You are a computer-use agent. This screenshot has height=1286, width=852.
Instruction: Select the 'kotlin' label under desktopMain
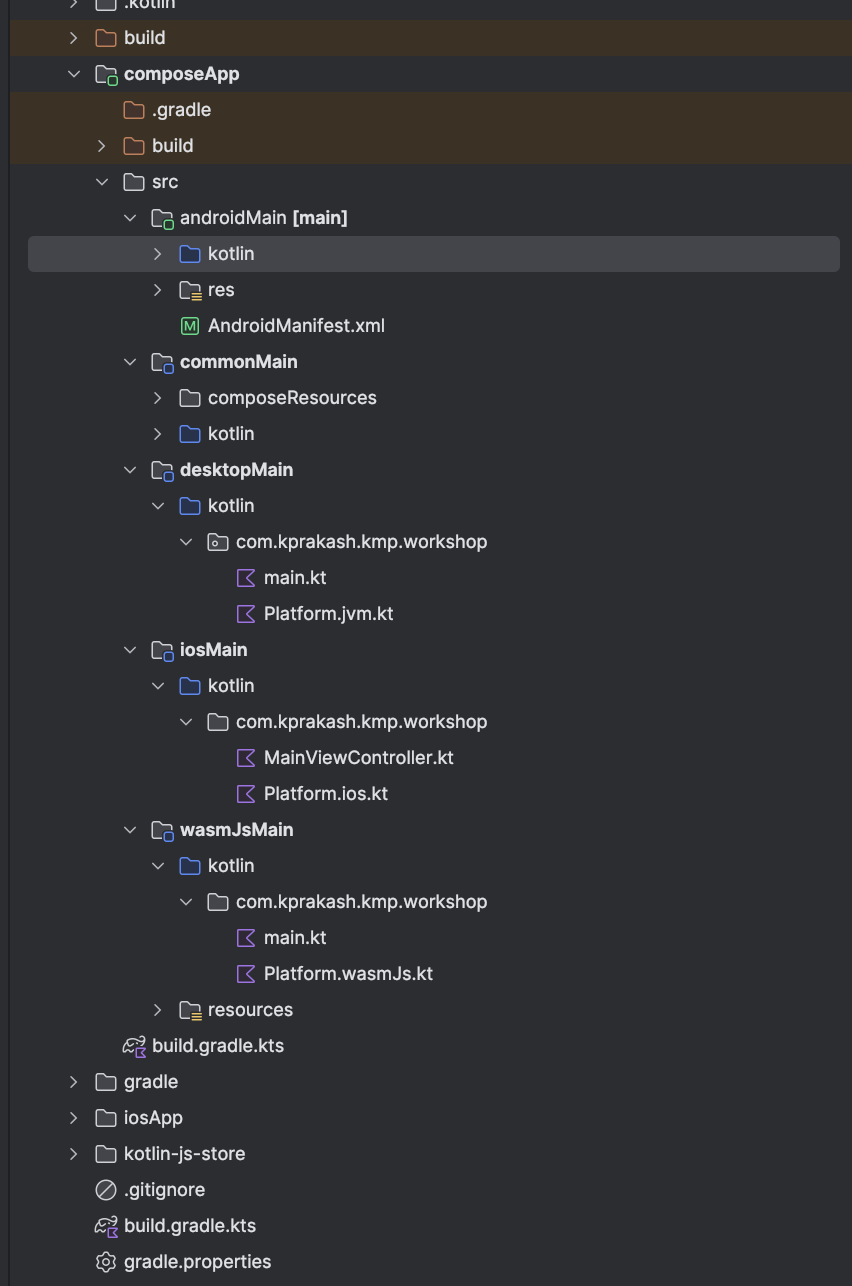coord(231,506)
